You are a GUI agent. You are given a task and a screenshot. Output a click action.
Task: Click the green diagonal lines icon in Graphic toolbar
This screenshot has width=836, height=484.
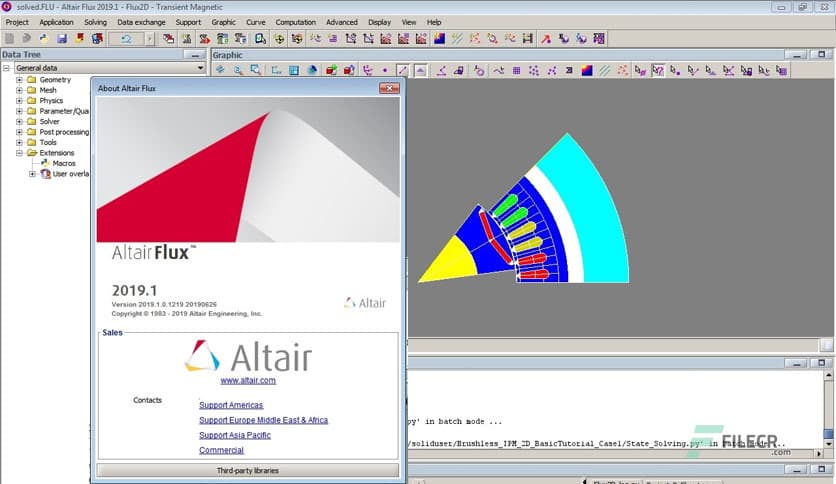click(605, 70)
